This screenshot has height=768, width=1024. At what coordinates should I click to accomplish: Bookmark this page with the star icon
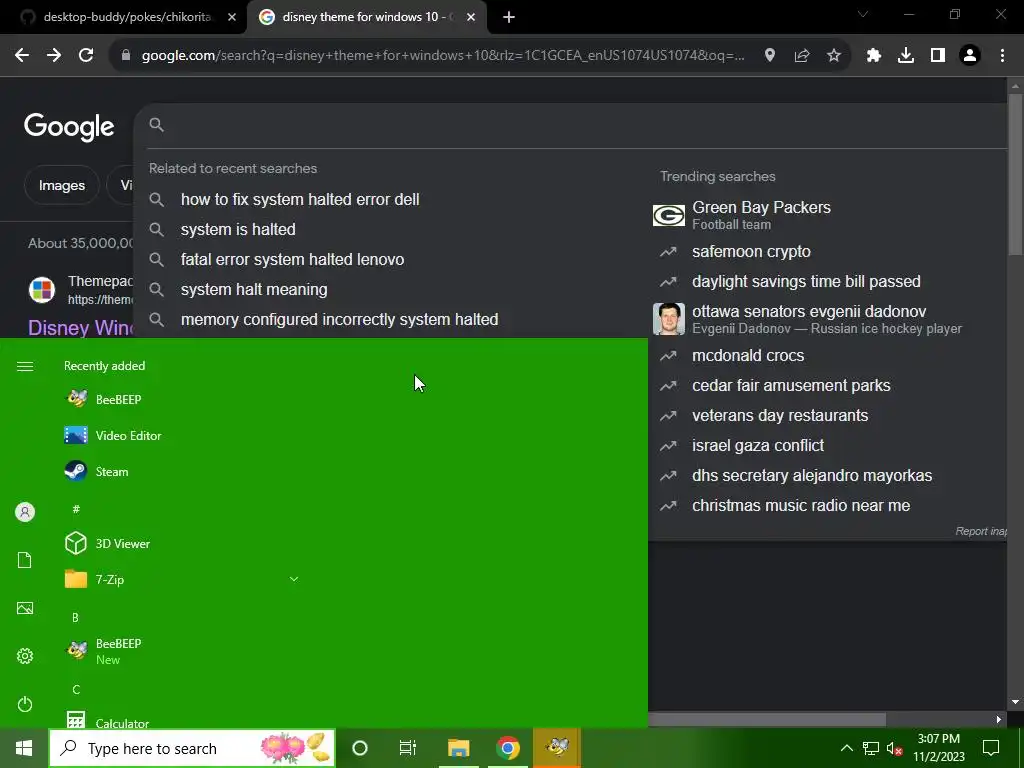[834, 56]
